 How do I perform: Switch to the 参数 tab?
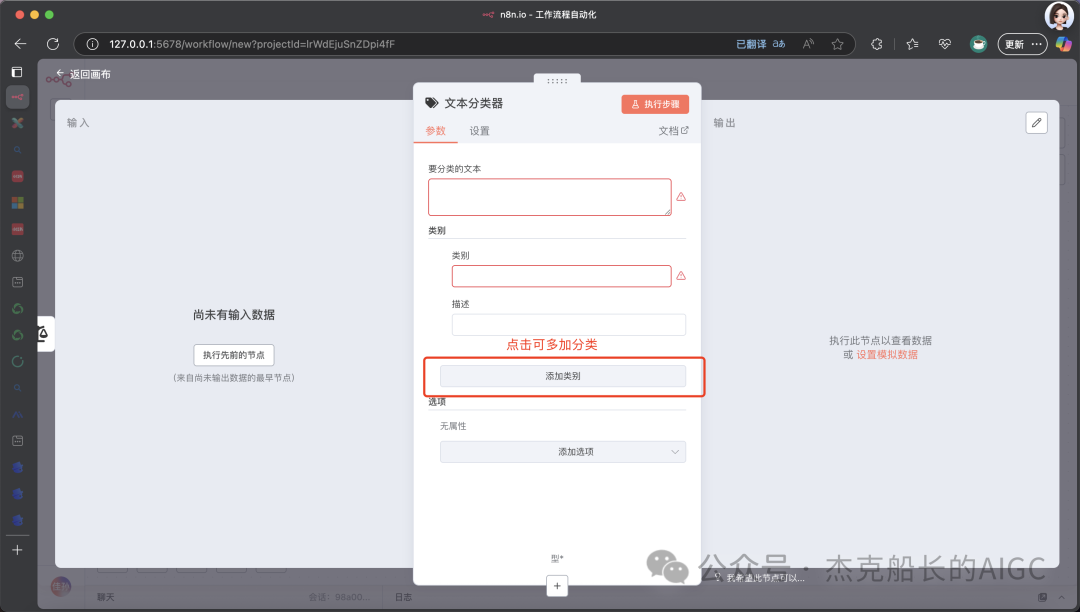pyautogui.click(x=435, y=131)
